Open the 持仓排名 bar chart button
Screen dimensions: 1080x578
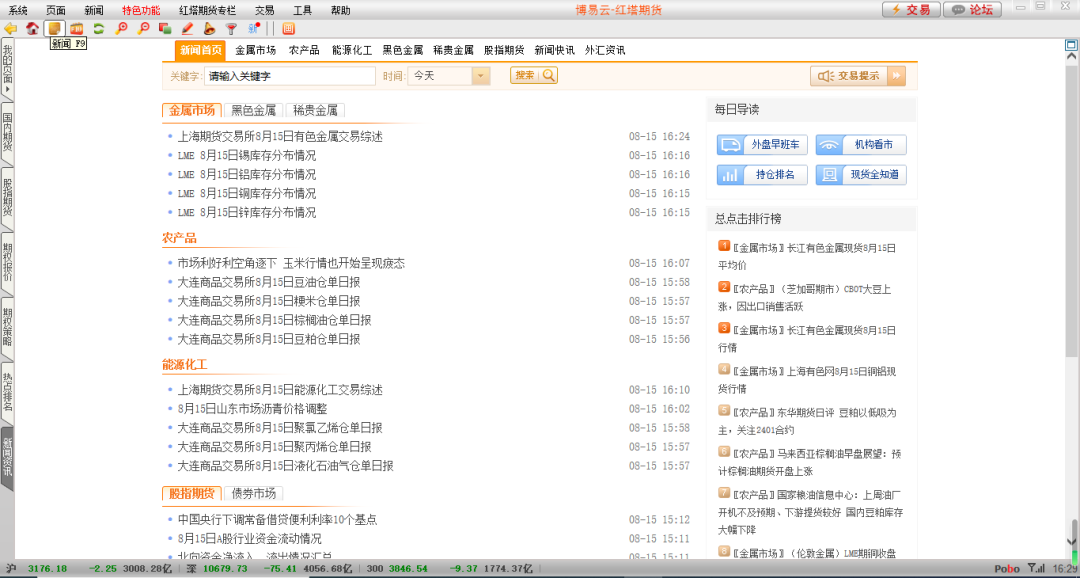point(762,175)
